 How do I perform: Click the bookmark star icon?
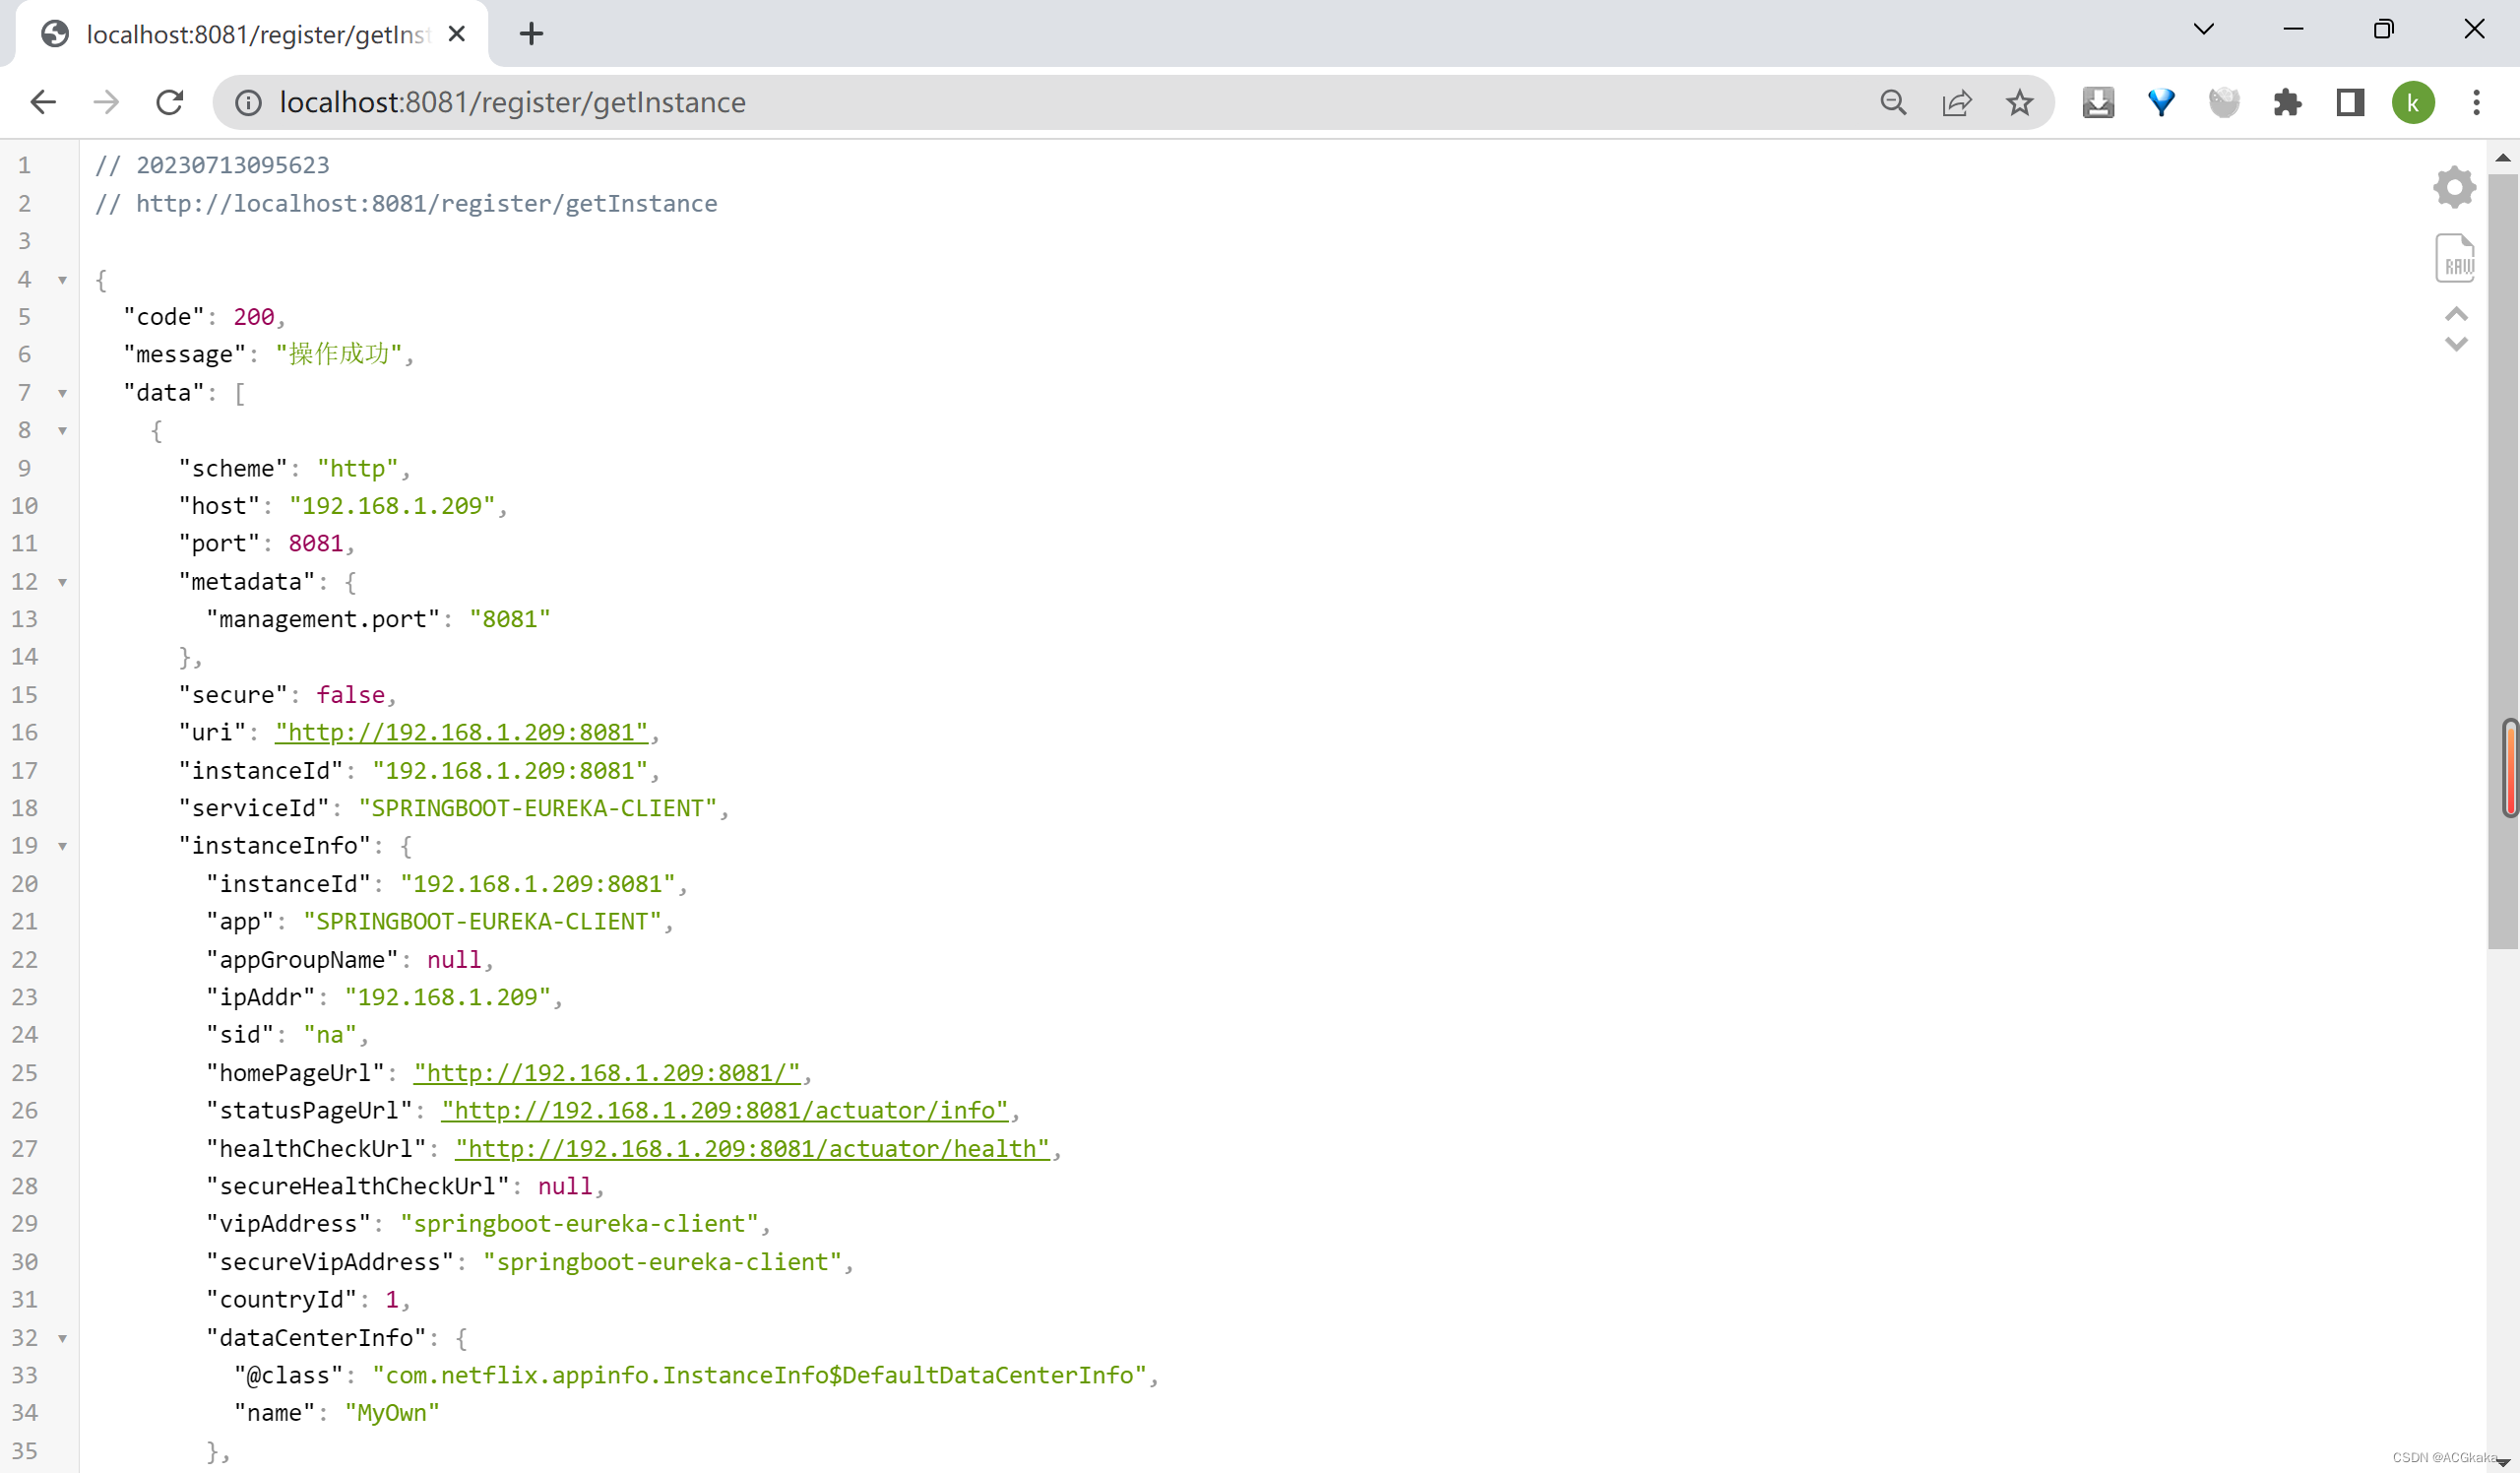(2019, 101)
